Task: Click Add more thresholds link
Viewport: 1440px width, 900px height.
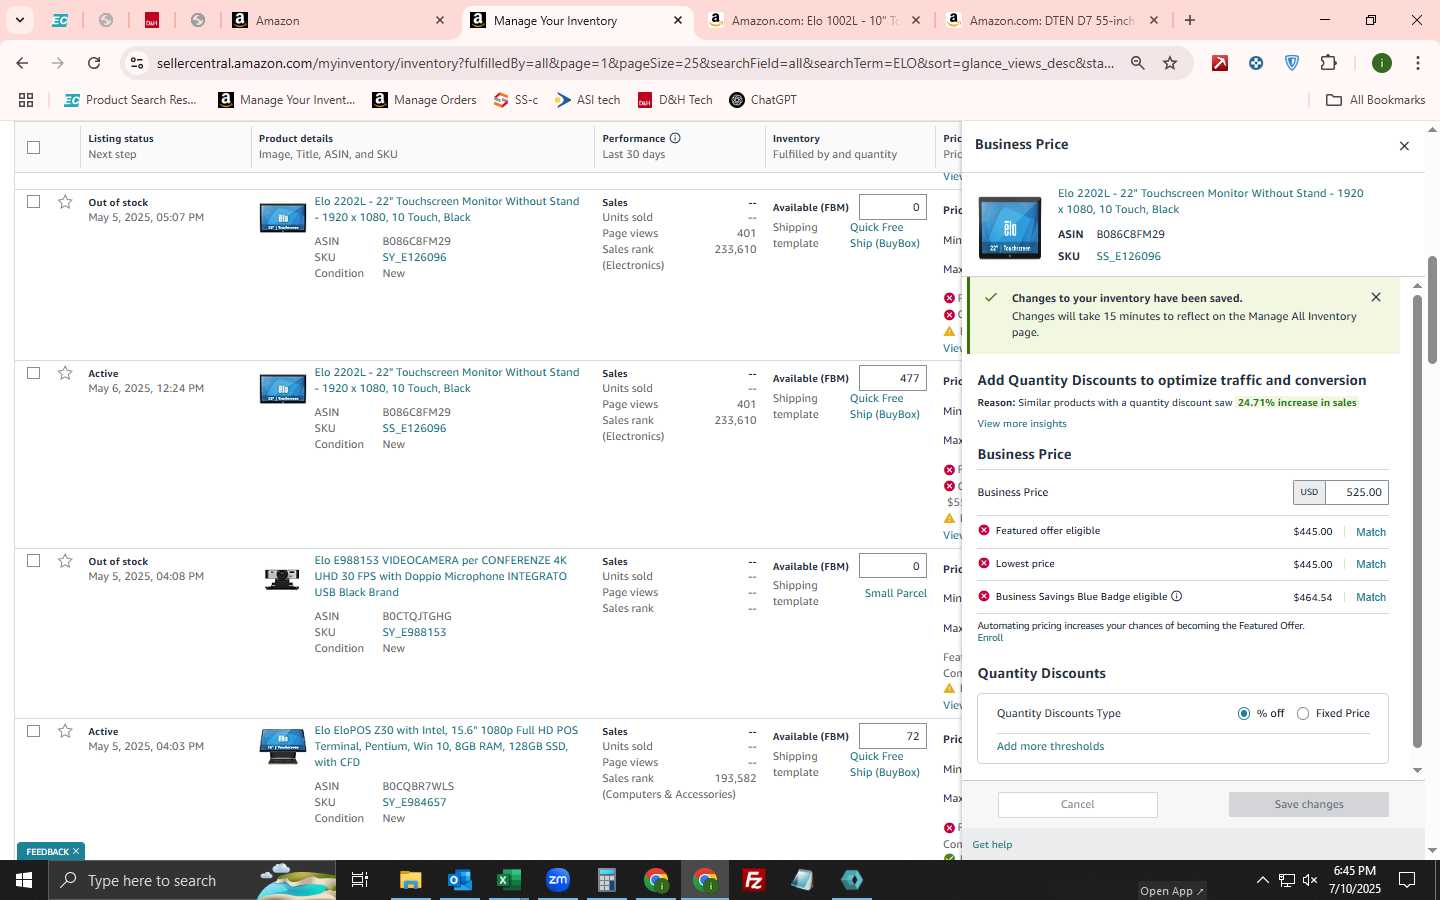Action: click(x=1050, y=746)
